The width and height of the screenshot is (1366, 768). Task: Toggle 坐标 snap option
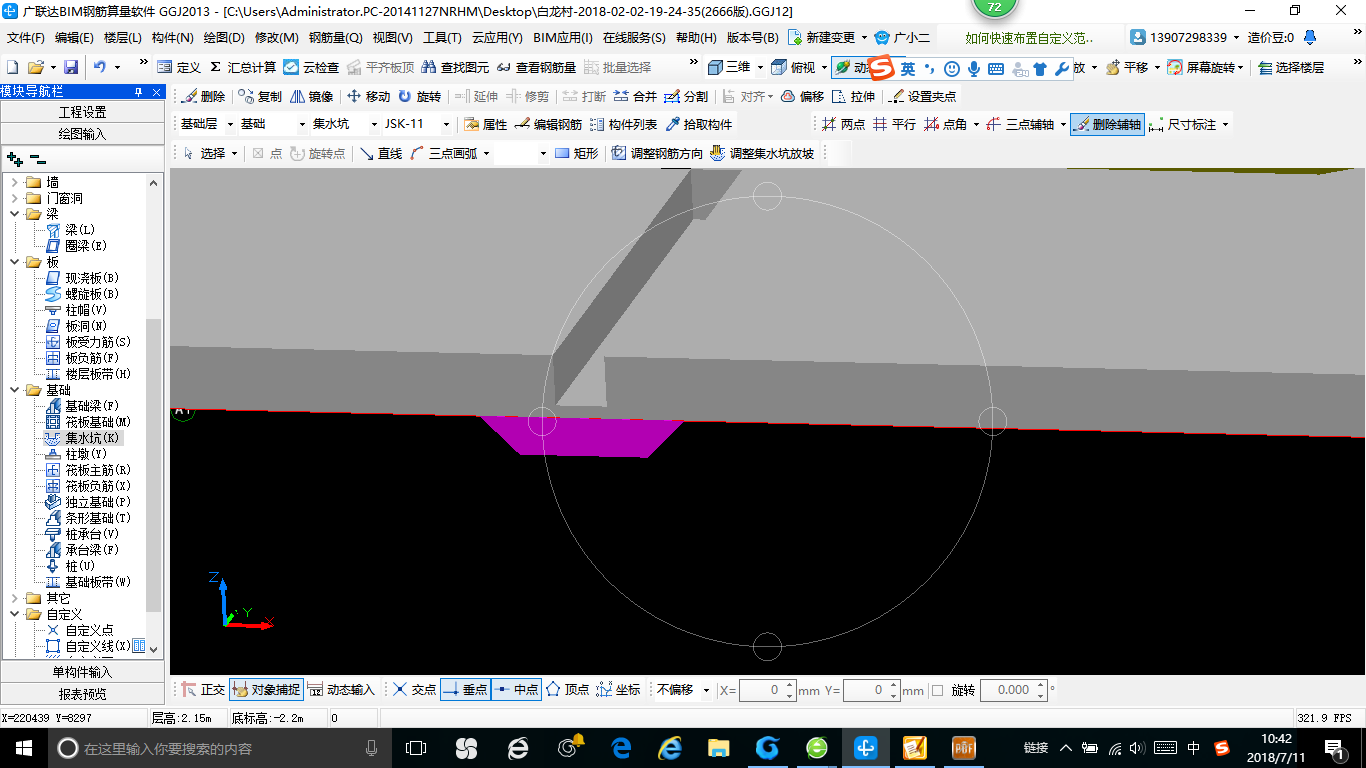click(x=618, y=690)
